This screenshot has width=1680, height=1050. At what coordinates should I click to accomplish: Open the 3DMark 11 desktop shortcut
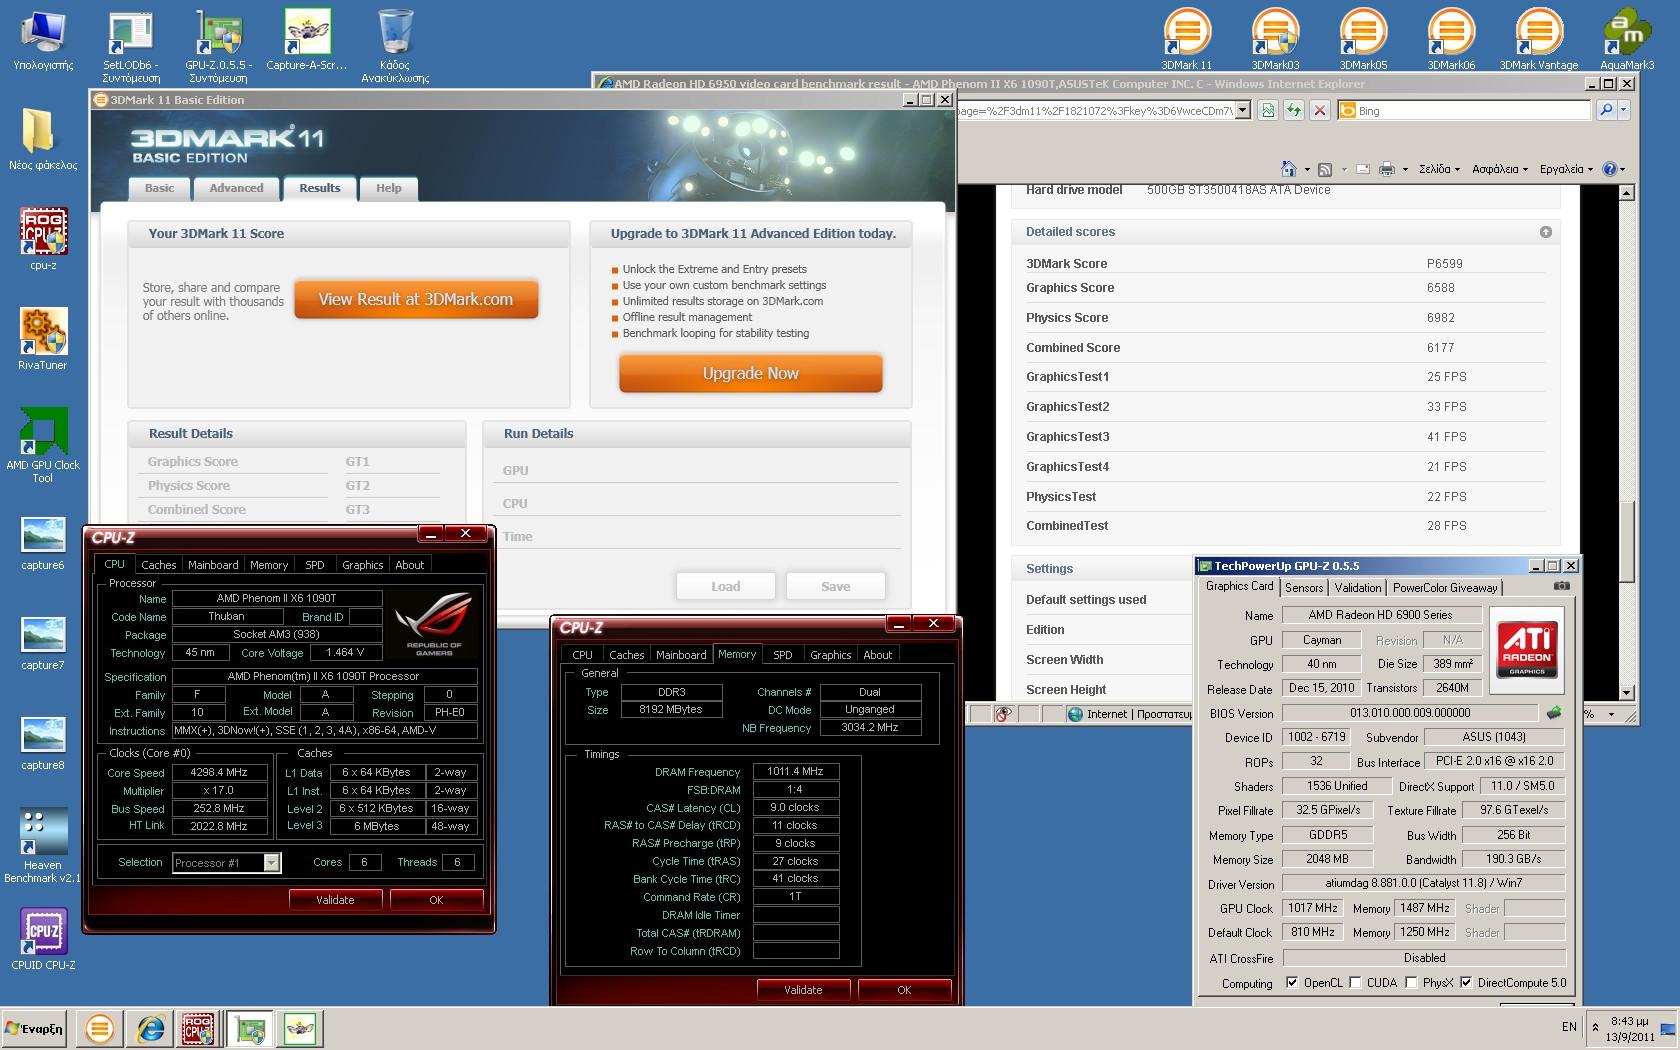click(1187, 39)
